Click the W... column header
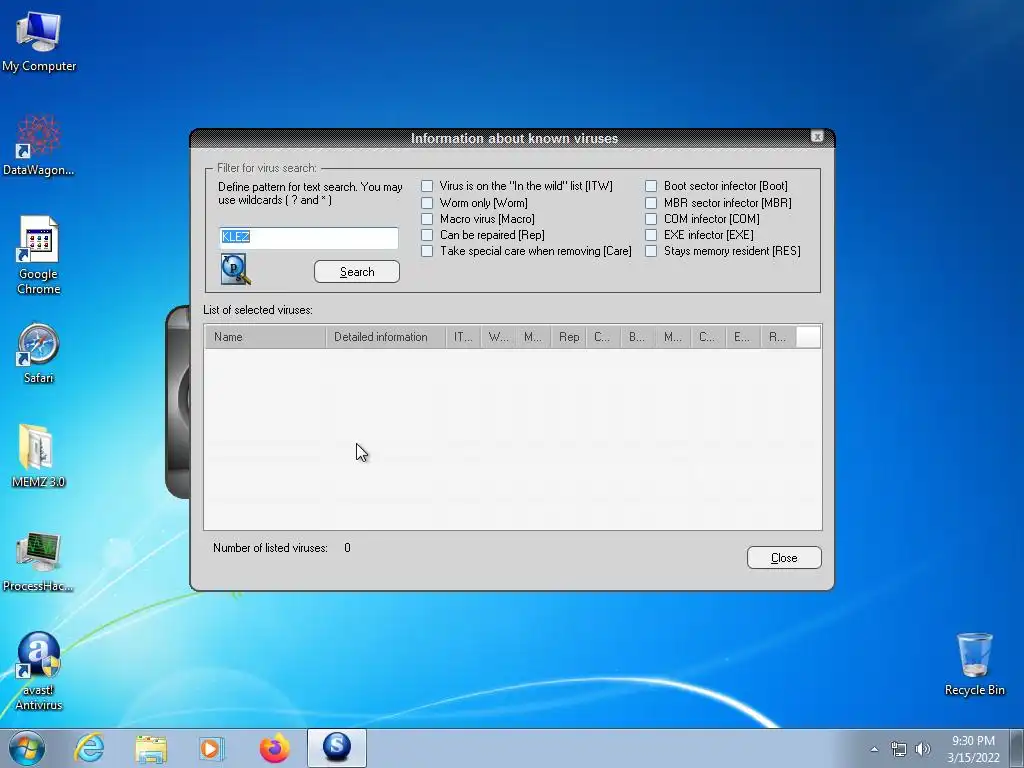 [498, 337]
